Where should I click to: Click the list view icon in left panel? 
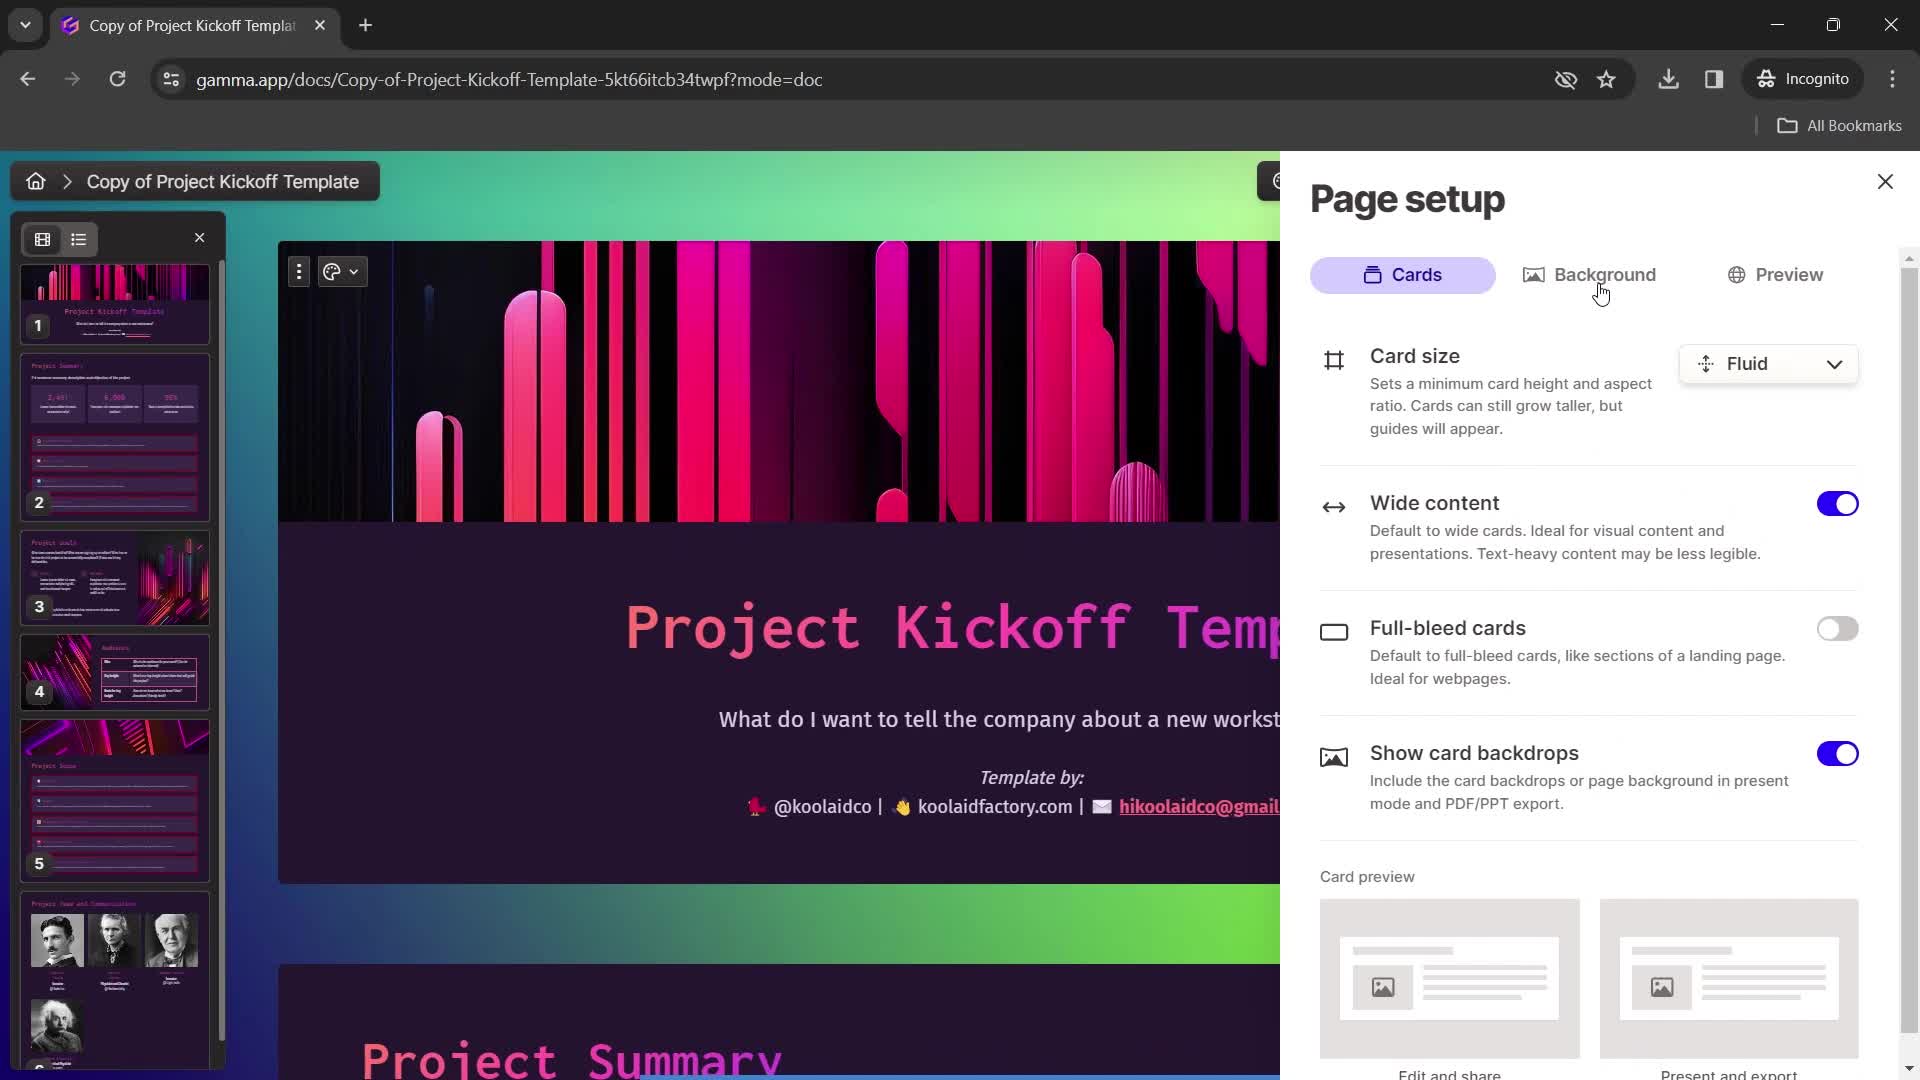tap(79, 239)
